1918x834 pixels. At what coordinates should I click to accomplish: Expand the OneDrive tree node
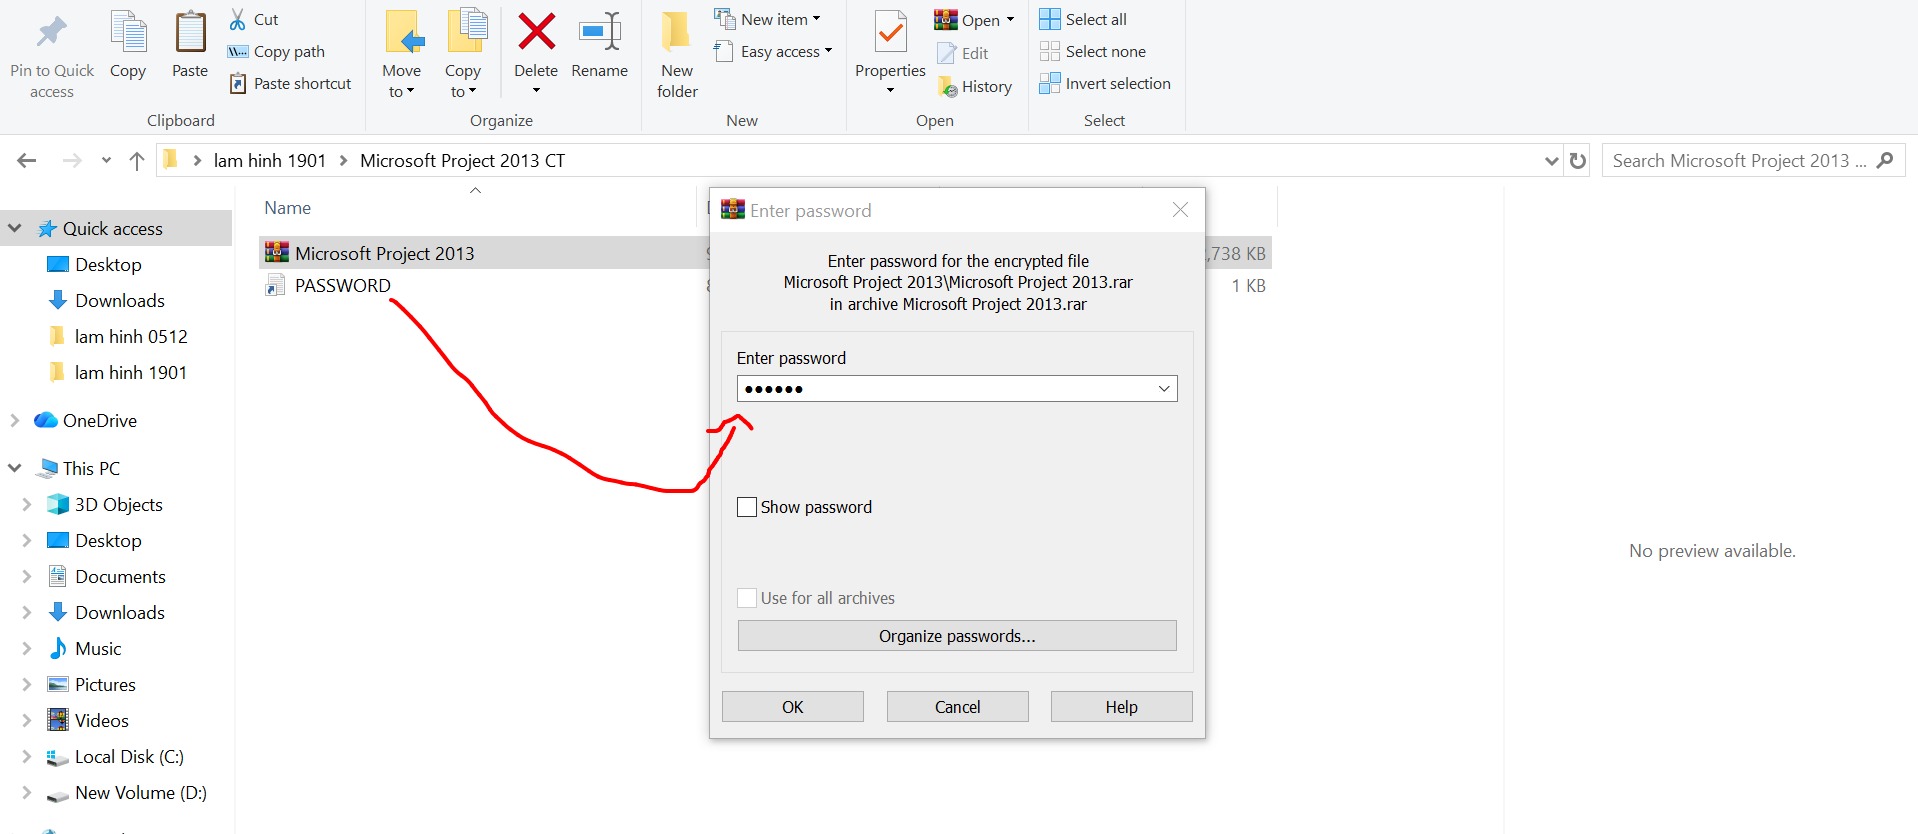point(15,421)
